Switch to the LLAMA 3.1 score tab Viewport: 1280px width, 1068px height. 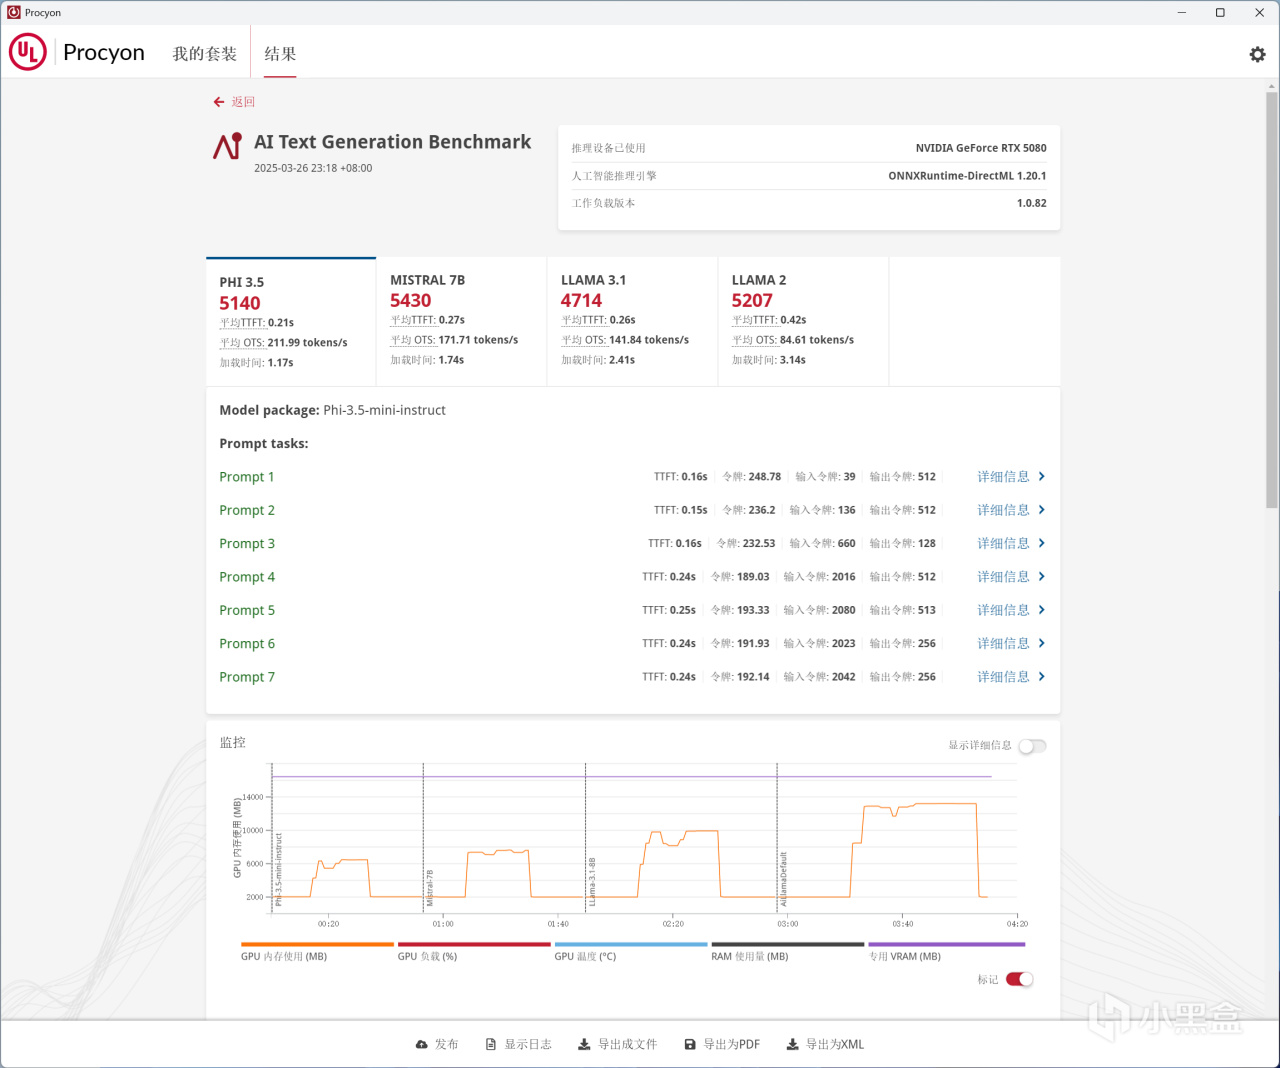633,321
